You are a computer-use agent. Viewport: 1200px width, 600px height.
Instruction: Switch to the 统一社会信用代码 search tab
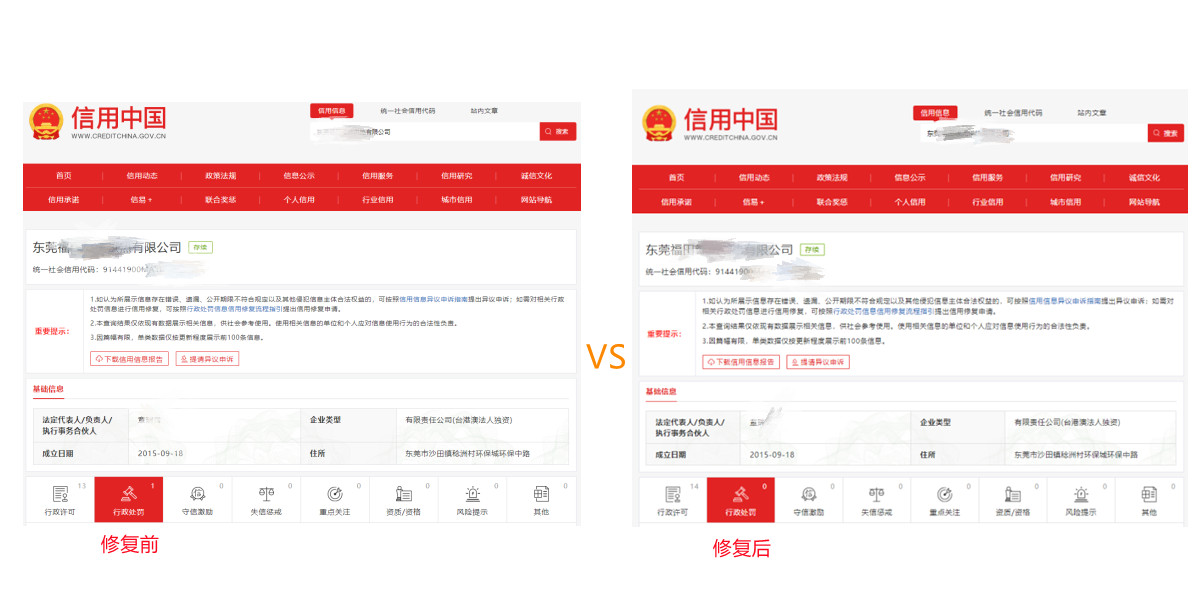[x=407, y=111]
